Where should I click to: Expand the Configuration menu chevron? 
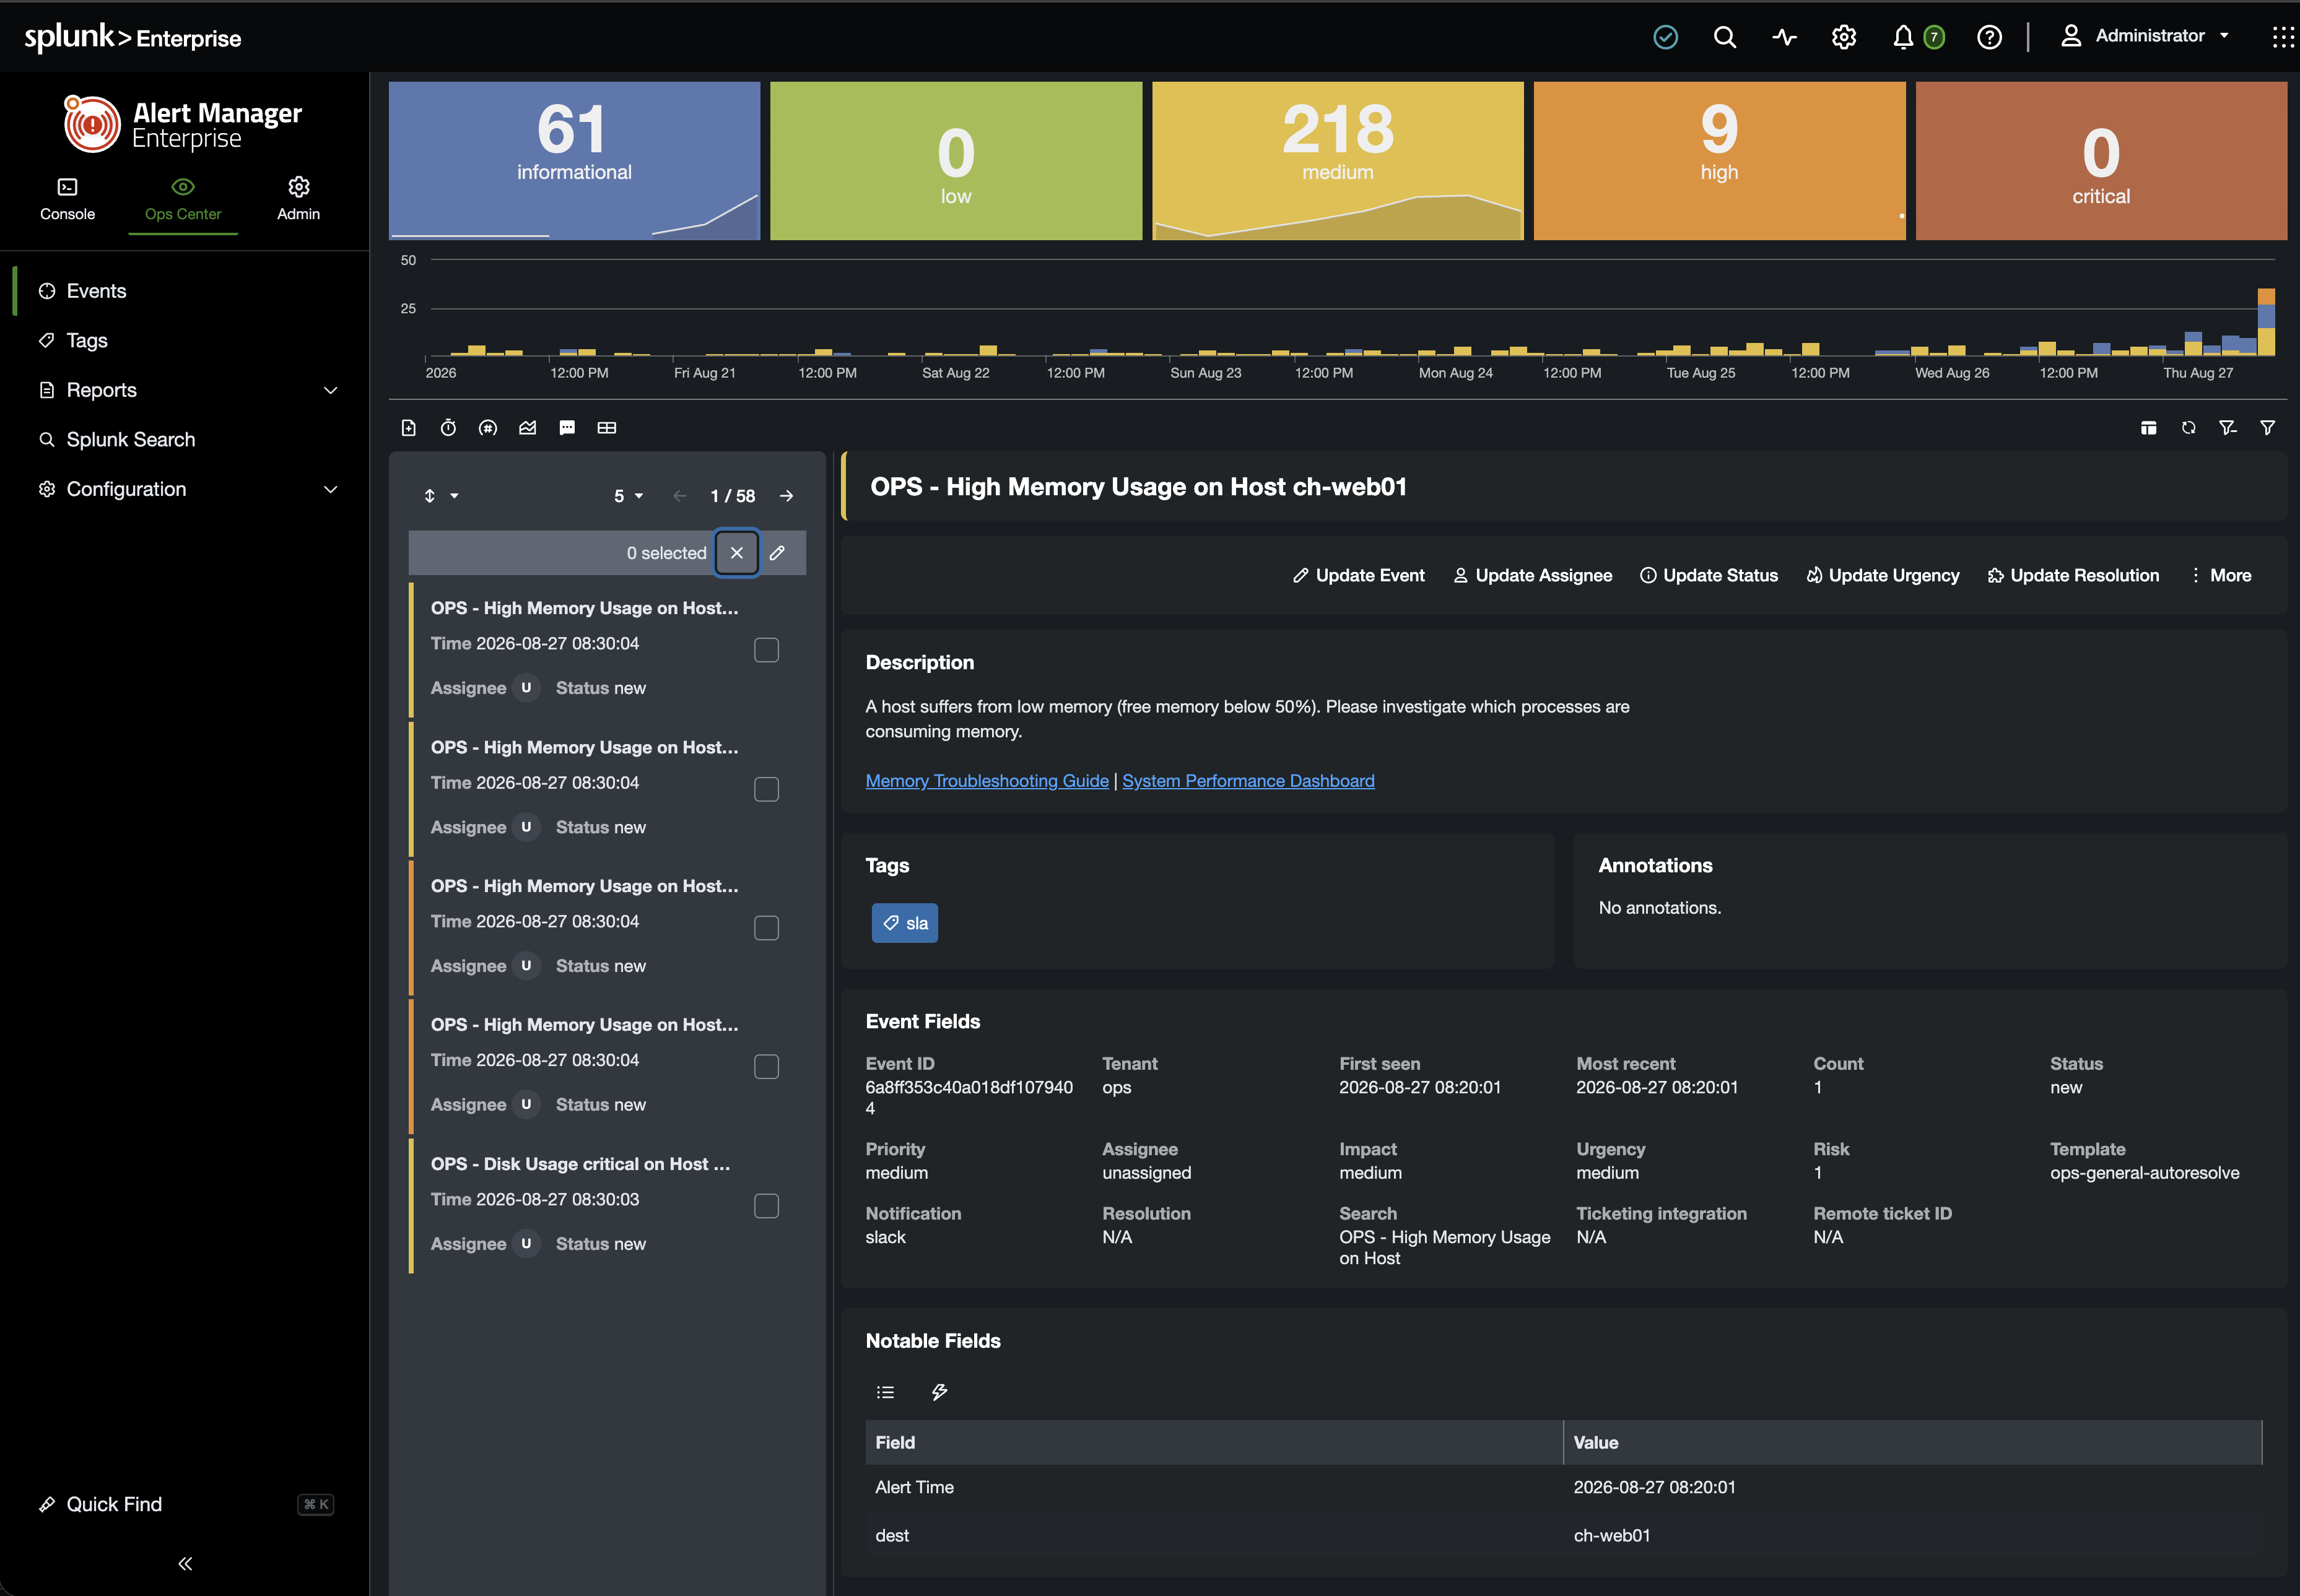click(x=331, y=489)
